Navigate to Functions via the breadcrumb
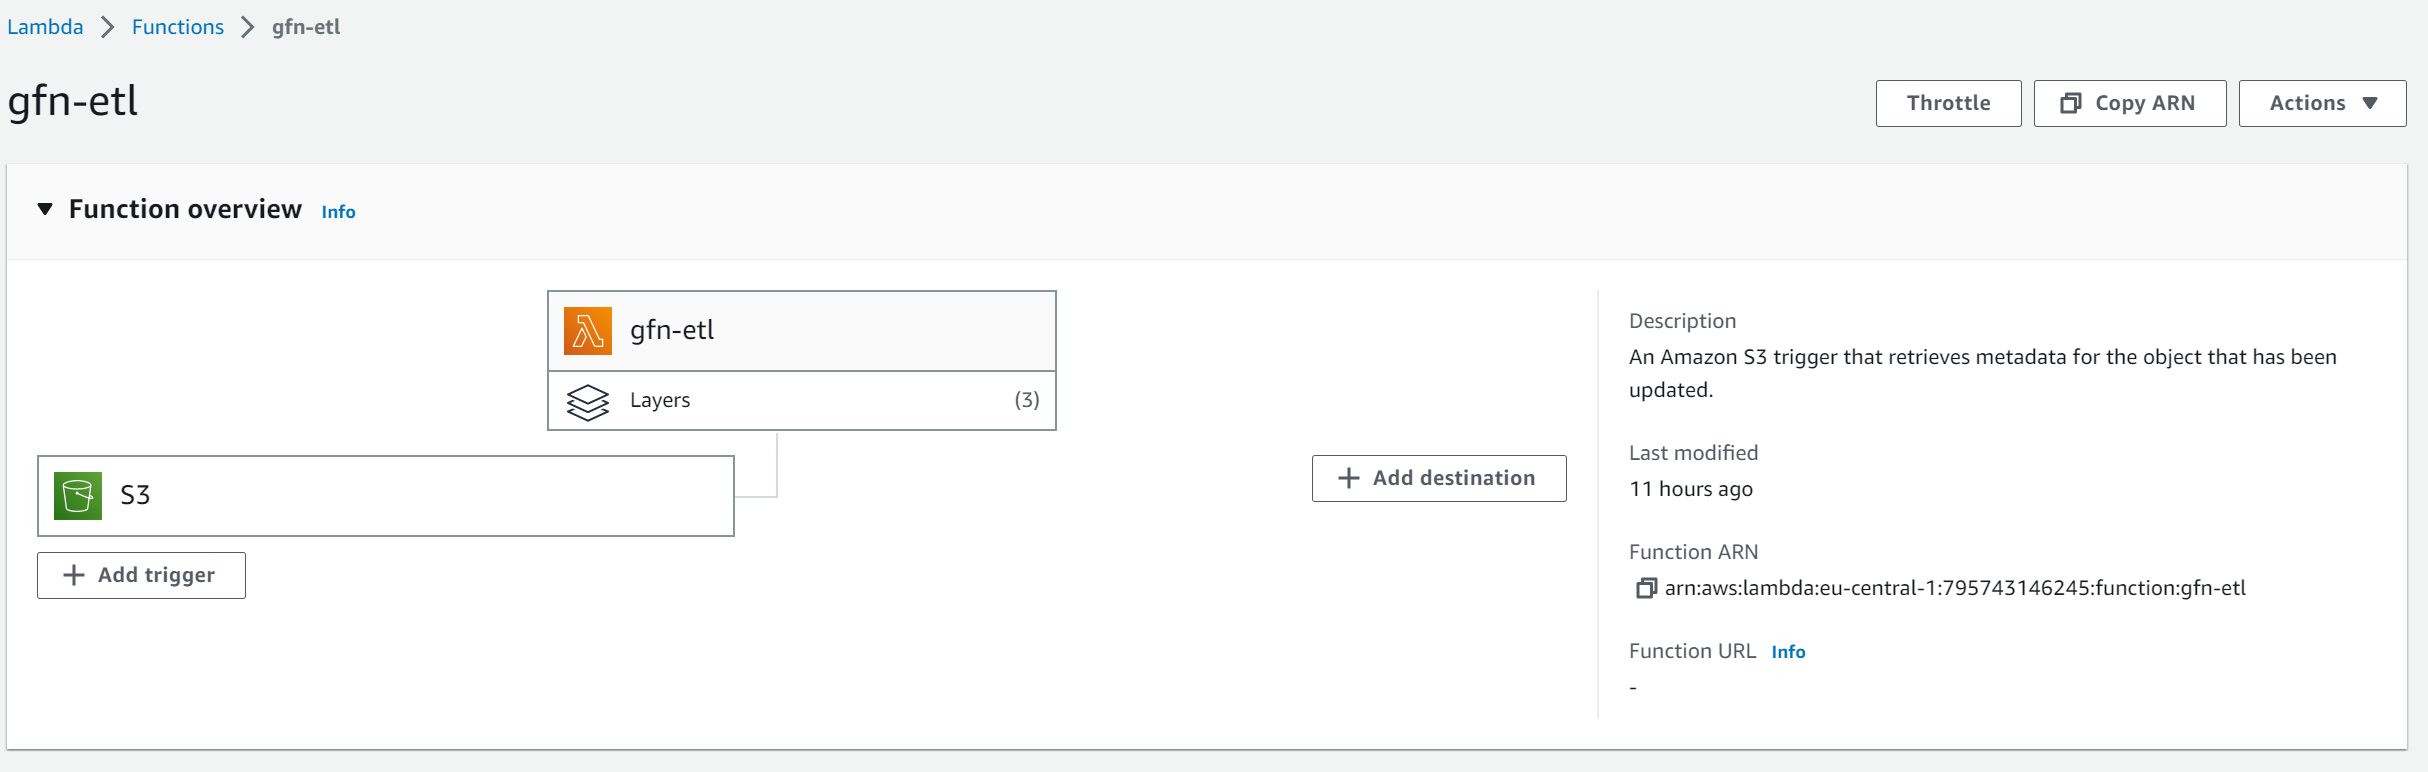The width and height of the screenshot is (2428, 772). 177,27
